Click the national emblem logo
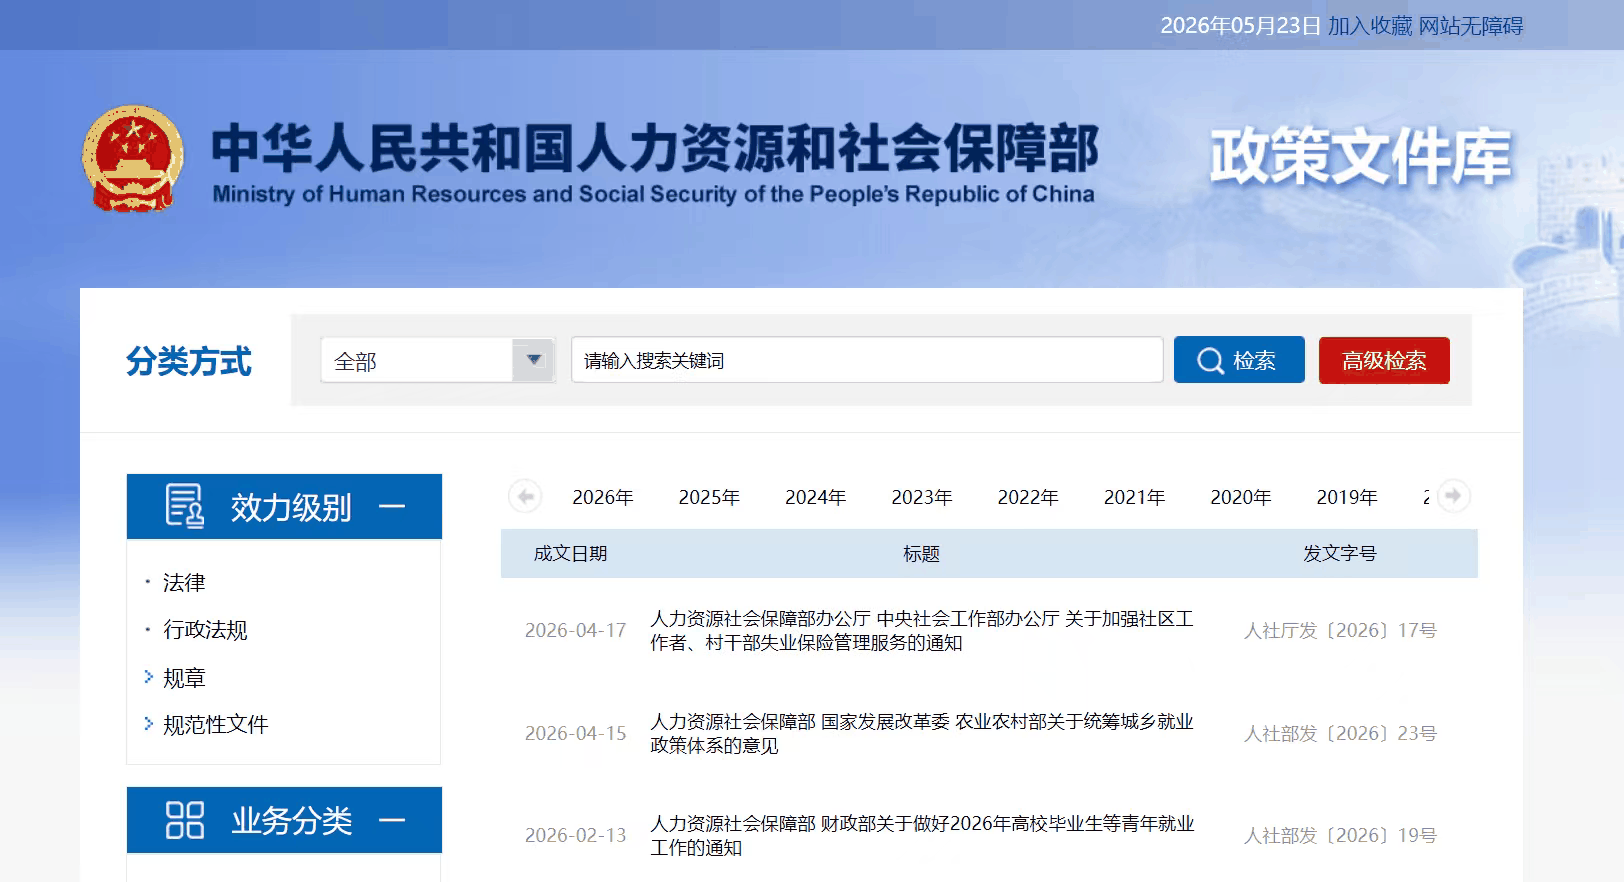Image resolution: width=1624 pixels, height=882 pixels. pyautogui.click(x=133, y=158)
